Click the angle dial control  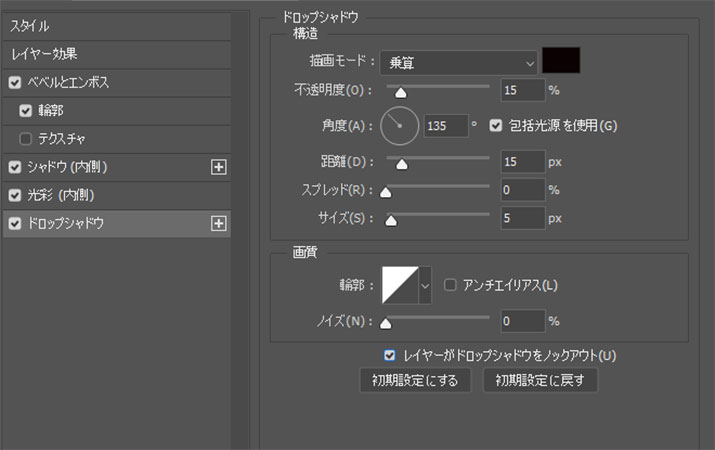click(399, 126)
